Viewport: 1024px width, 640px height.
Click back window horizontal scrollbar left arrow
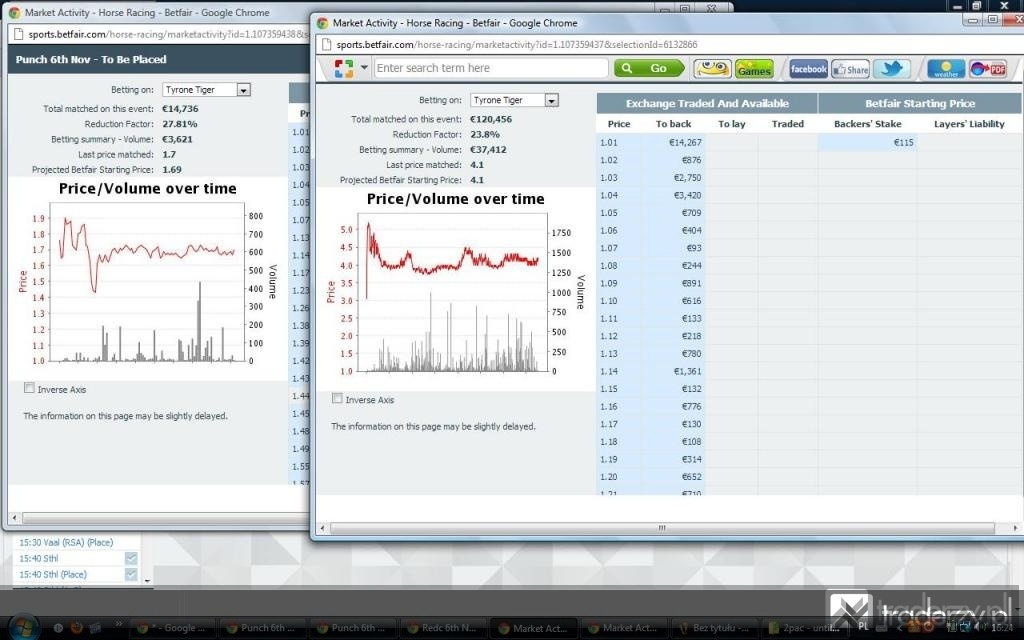pyautogui.click(x=14, y=518)
